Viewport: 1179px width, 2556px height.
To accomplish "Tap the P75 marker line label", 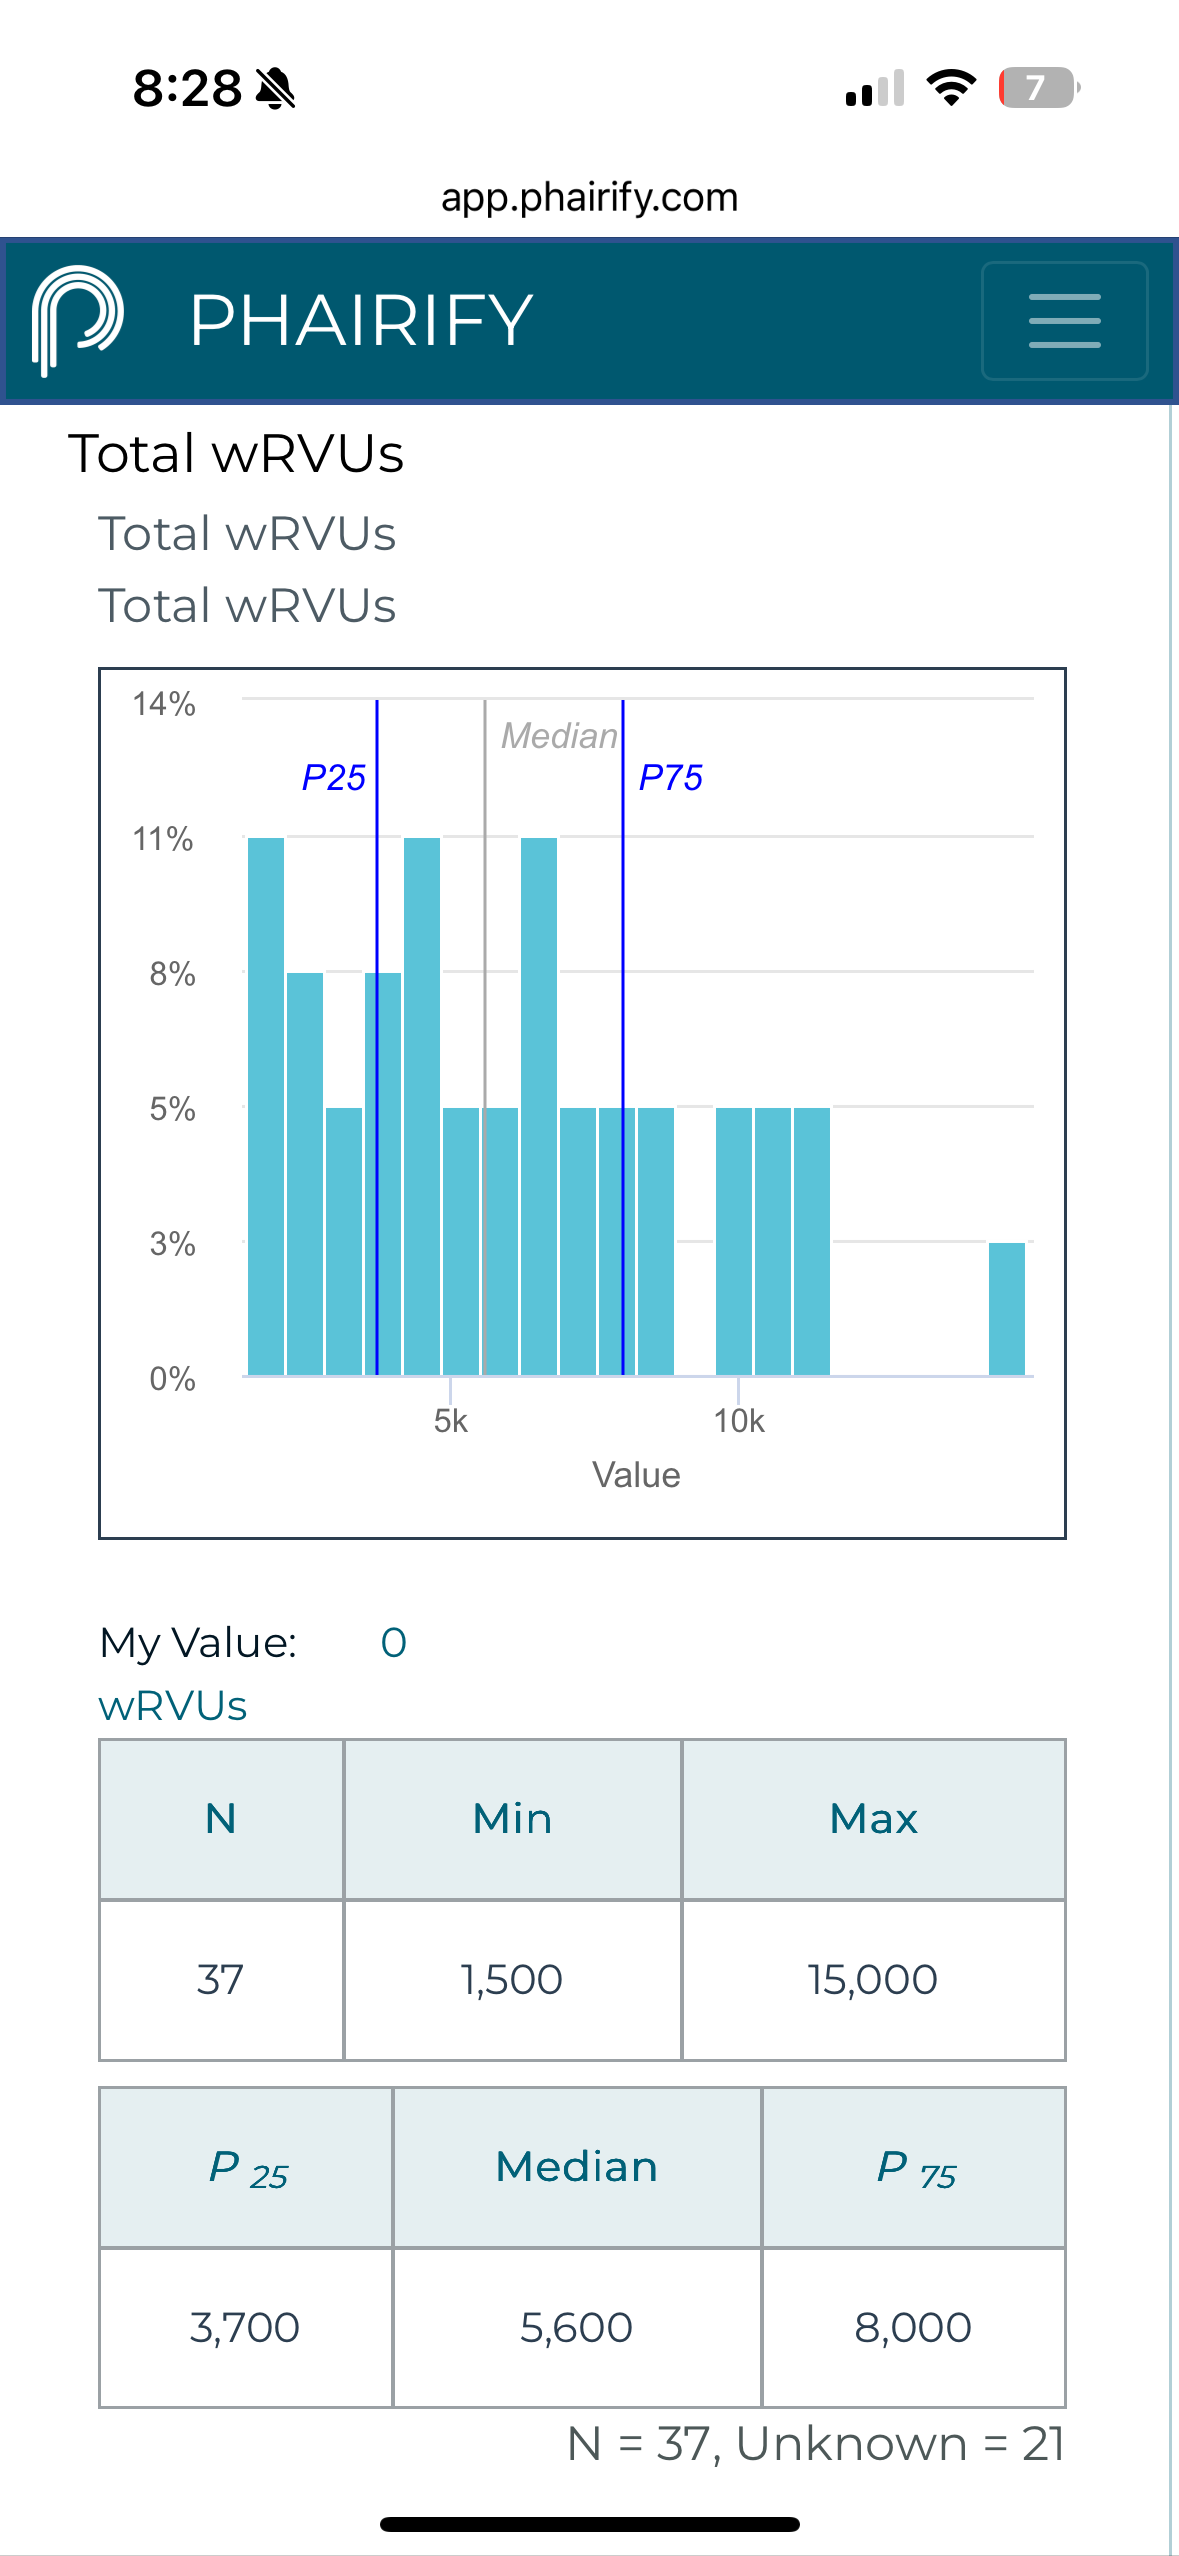I will tap(671, 777).
